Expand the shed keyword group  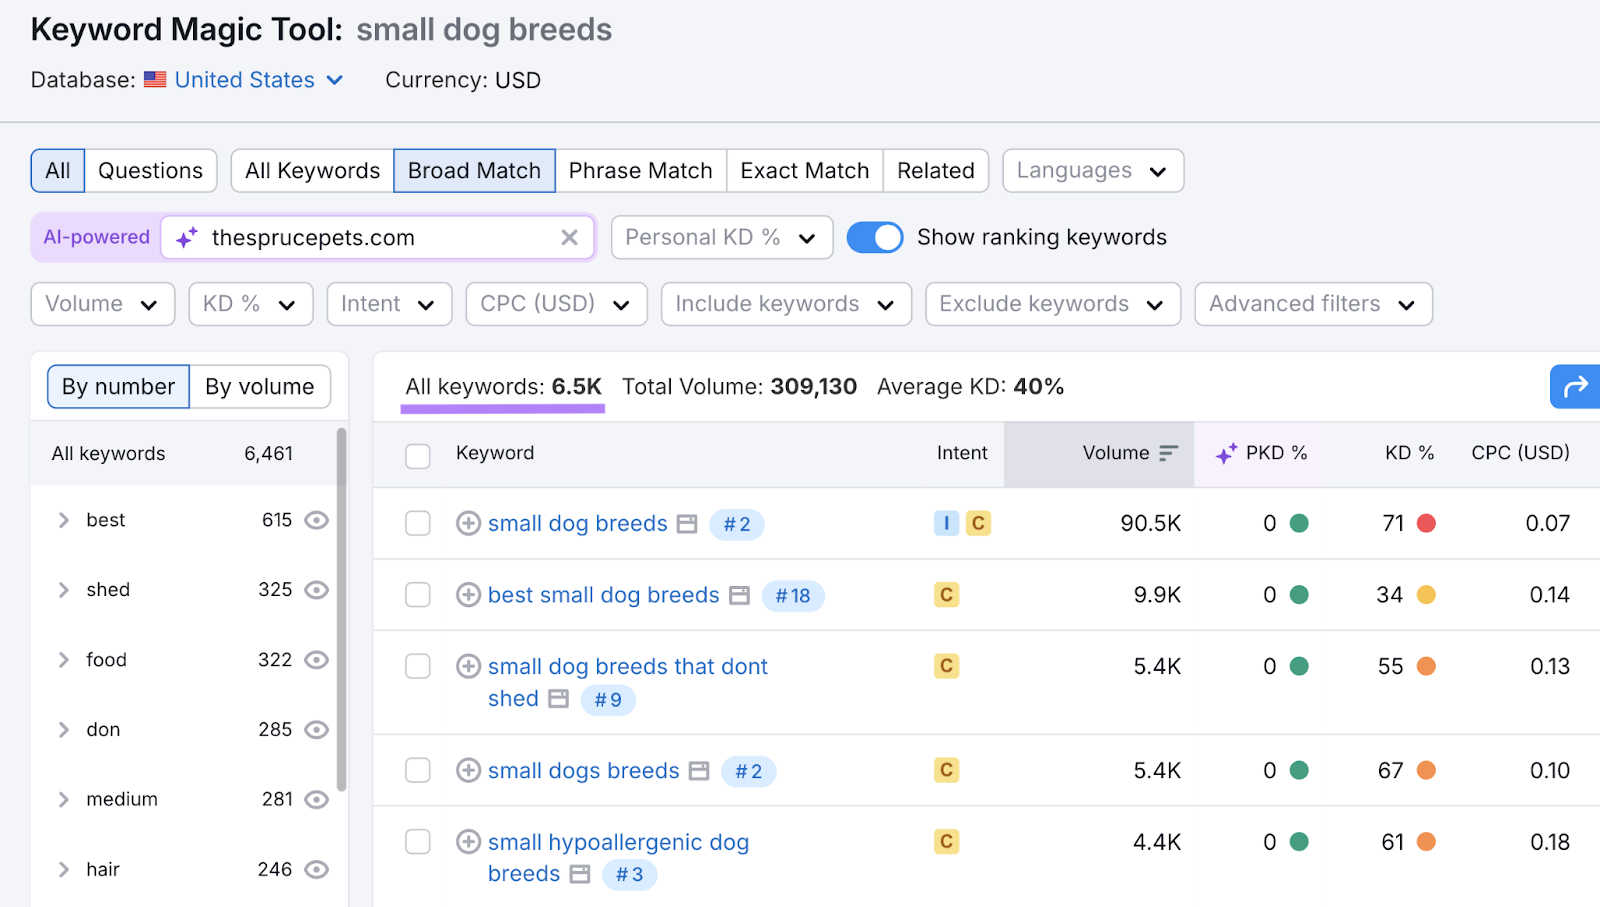tap(63, 589)
